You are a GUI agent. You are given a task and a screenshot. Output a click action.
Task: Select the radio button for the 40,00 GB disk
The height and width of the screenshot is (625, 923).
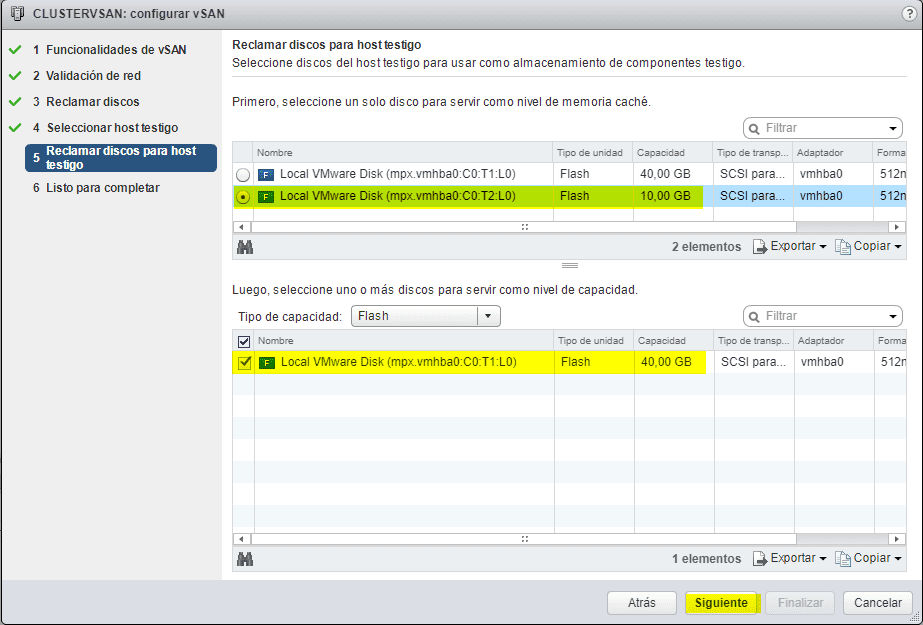[x=242, y=174]
